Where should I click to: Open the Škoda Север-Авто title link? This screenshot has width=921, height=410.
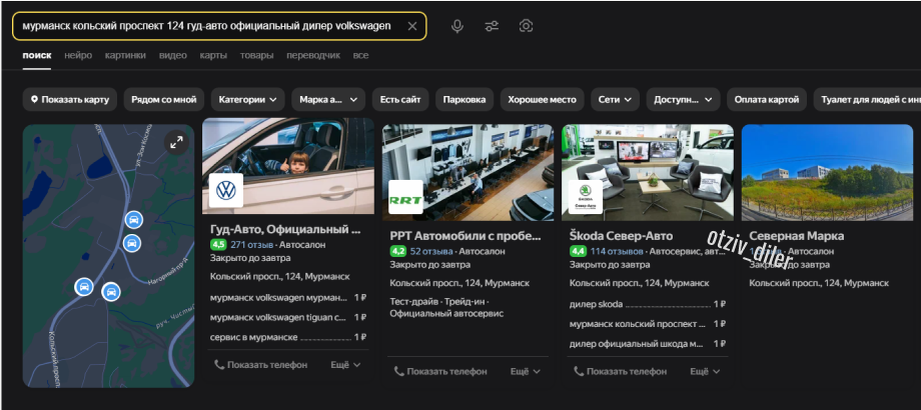coord(621,236)
